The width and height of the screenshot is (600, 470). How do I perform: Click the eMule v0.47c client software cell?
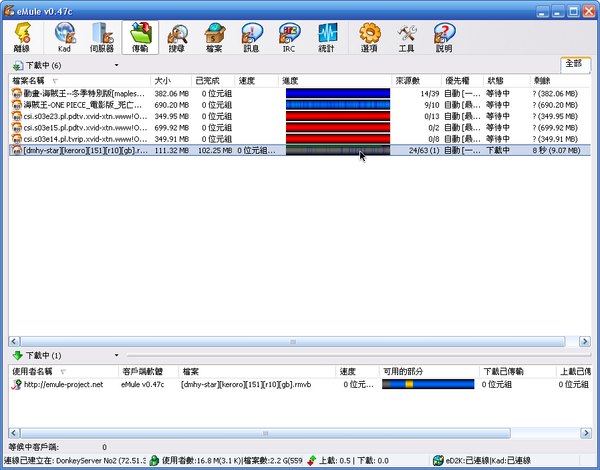142,385
